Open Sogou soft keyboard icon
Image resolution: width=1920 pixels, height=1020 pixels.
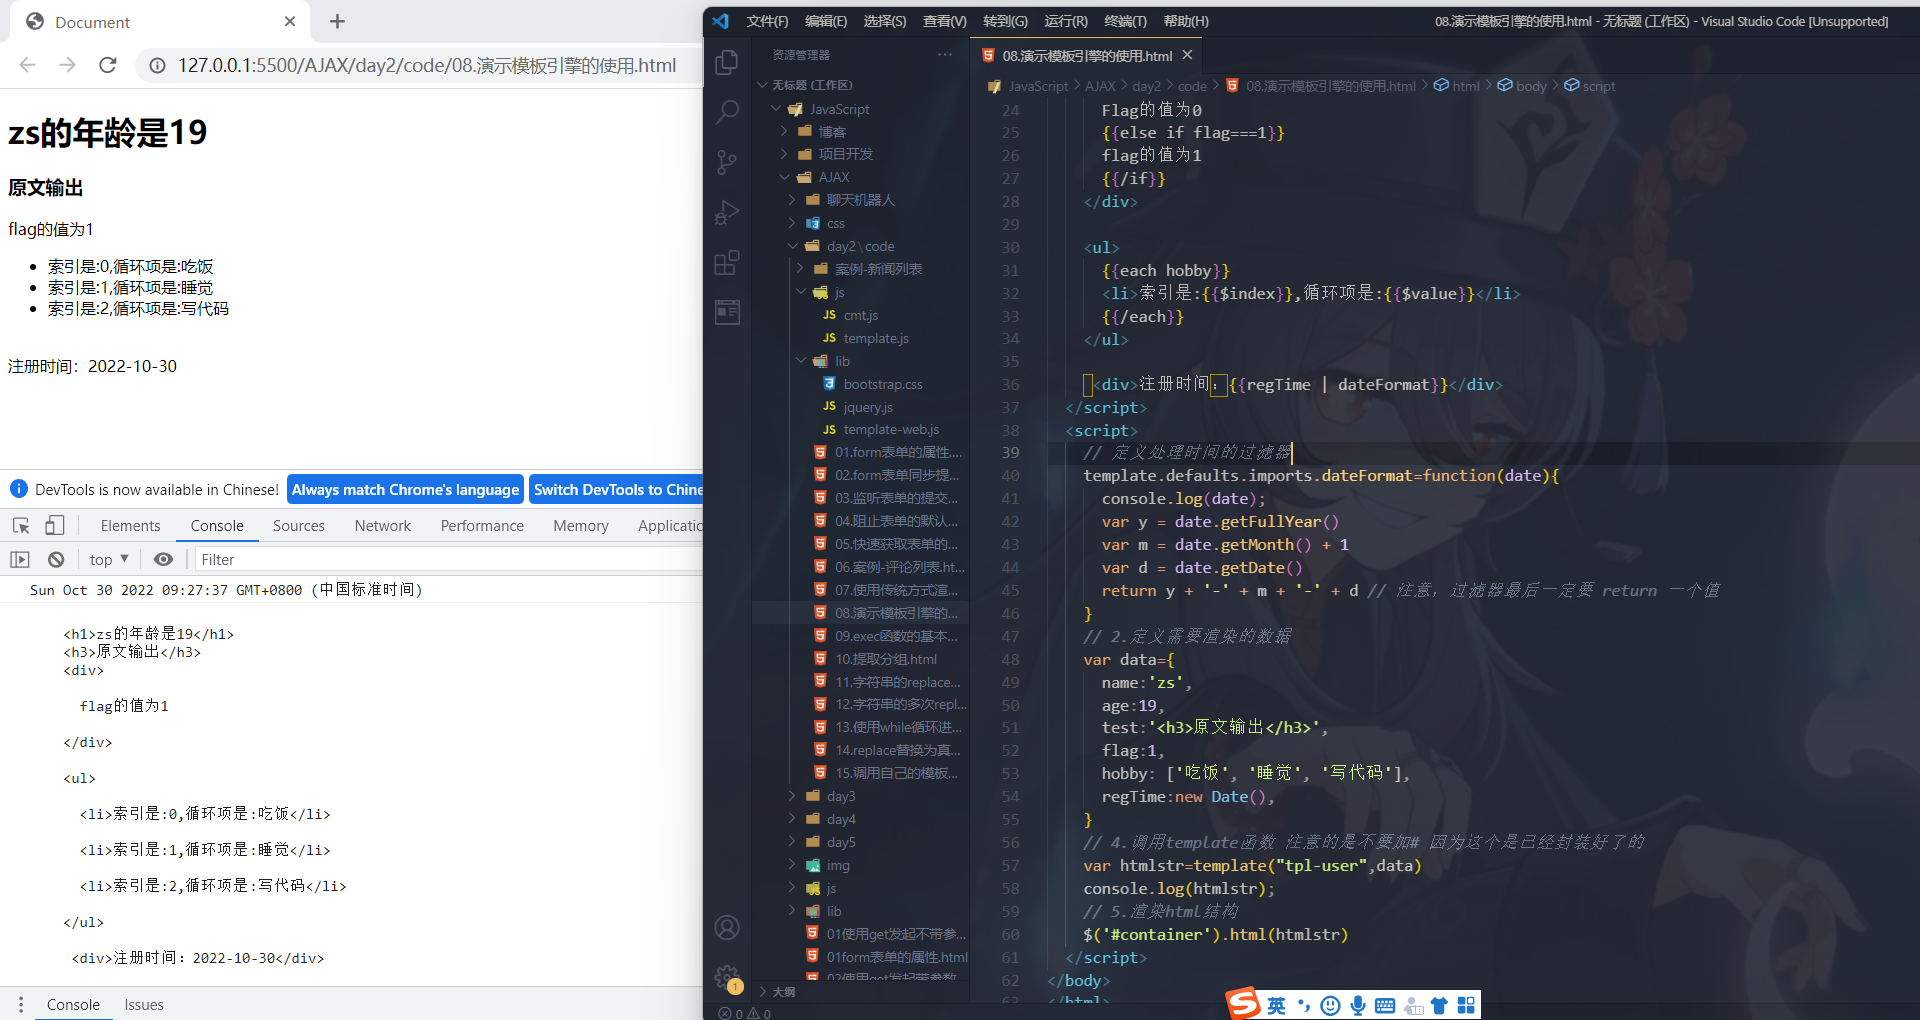[x=1385, y=1005]
